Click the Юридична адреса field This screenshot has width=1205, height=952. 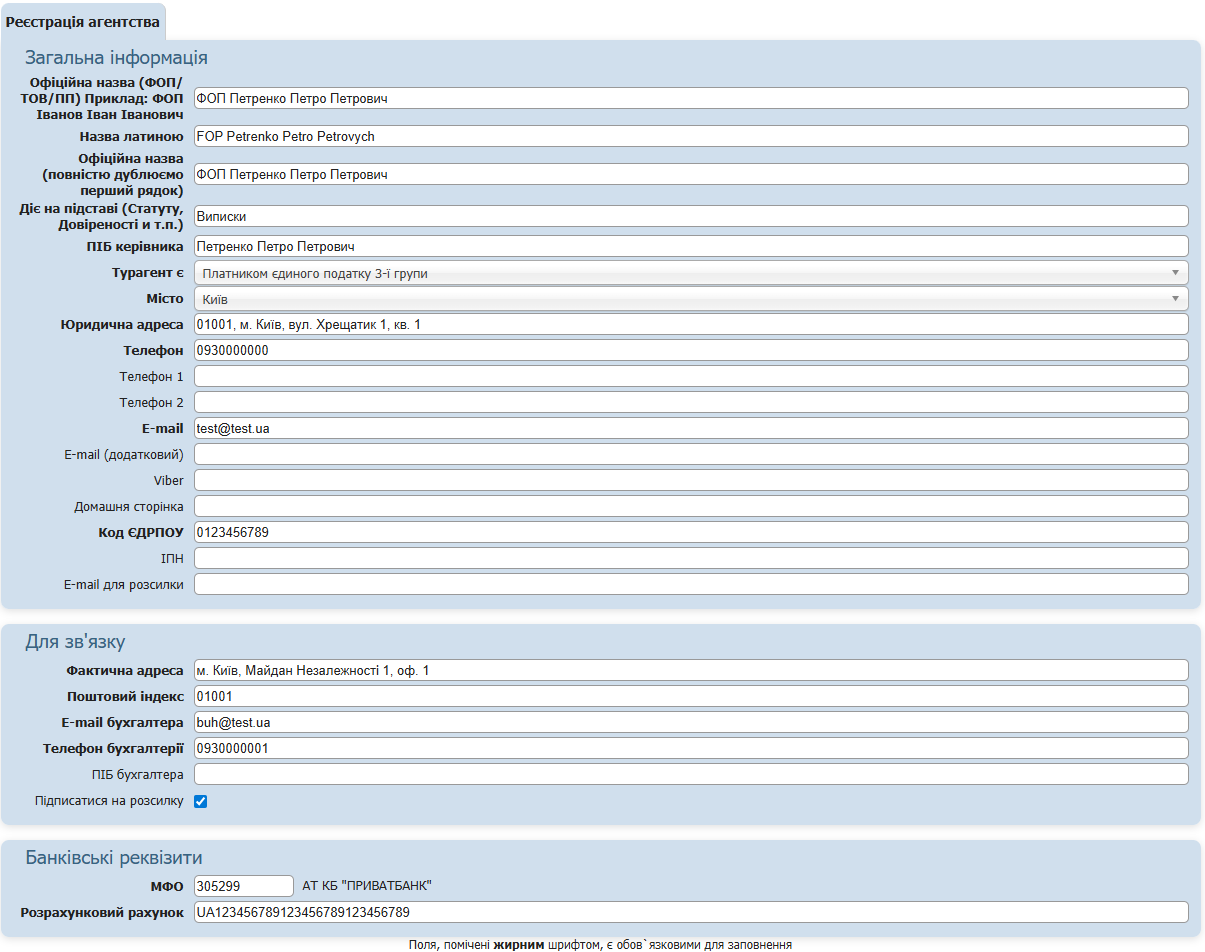click(690, 324)
